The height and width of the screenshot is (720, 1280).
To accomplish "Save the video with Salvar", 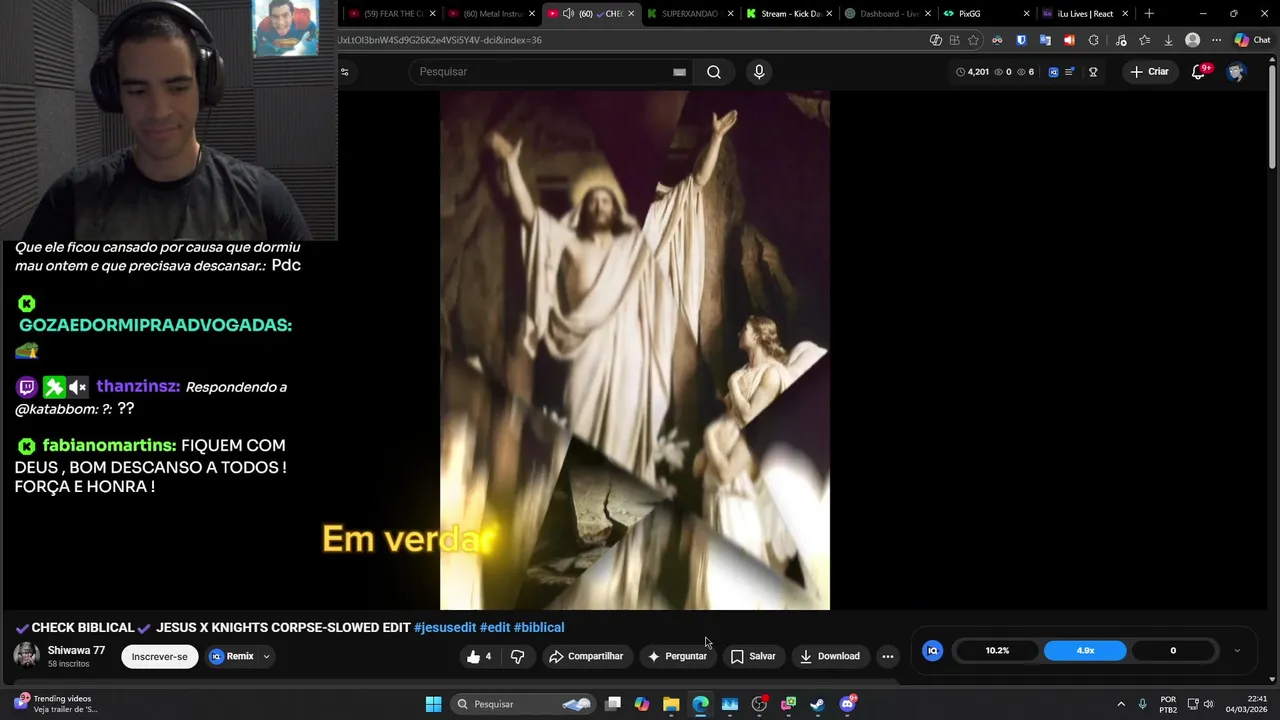I will 753,657.
